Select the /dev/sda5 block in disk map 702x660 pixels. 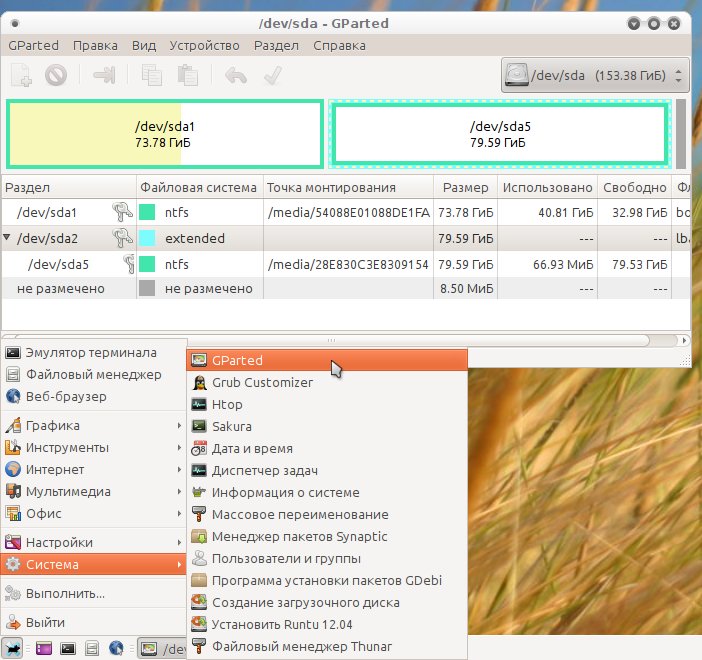coord(500,134)
